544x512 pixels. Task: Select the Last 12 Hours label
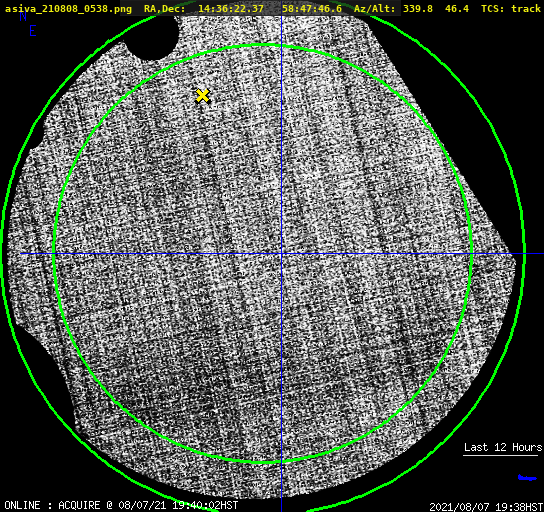click(x=503, y=447)
